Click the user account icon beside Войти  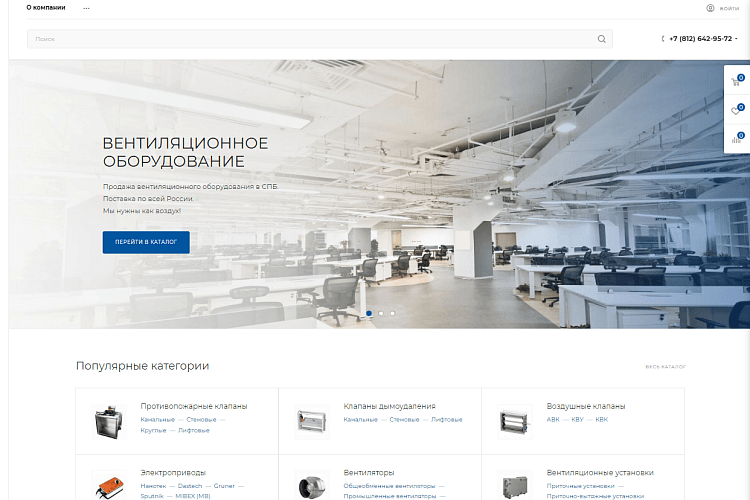click(x=710, y=8)
